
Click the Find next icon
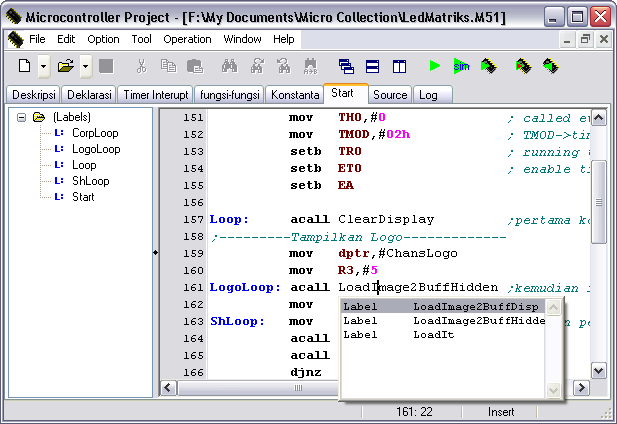click(x=257, y=66)
